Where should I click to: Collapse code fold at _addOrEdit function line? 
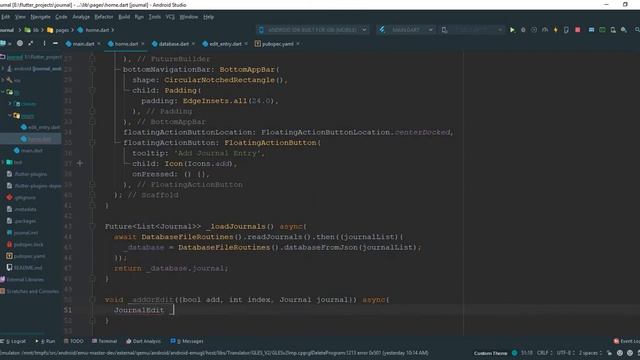[x=93, y=300]
